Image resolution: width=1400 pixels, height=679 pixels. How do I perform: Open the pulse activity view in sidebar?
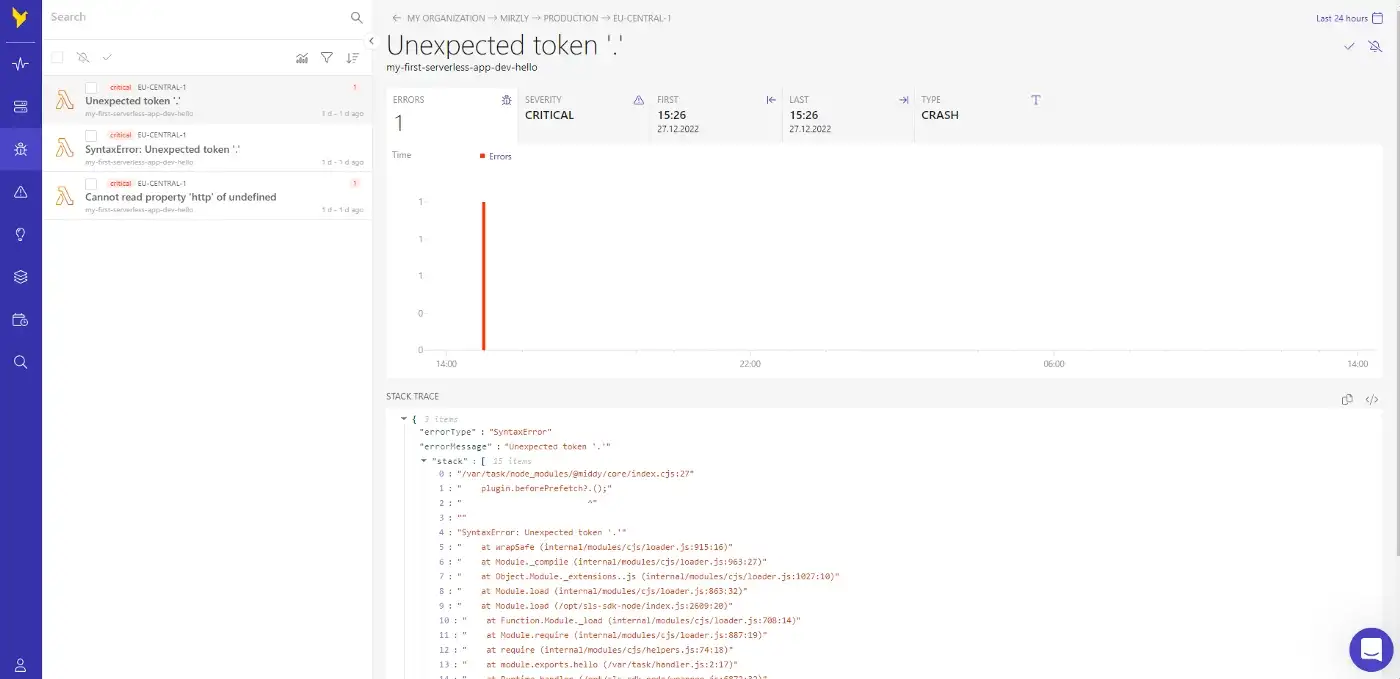click(x=20, y=64)
